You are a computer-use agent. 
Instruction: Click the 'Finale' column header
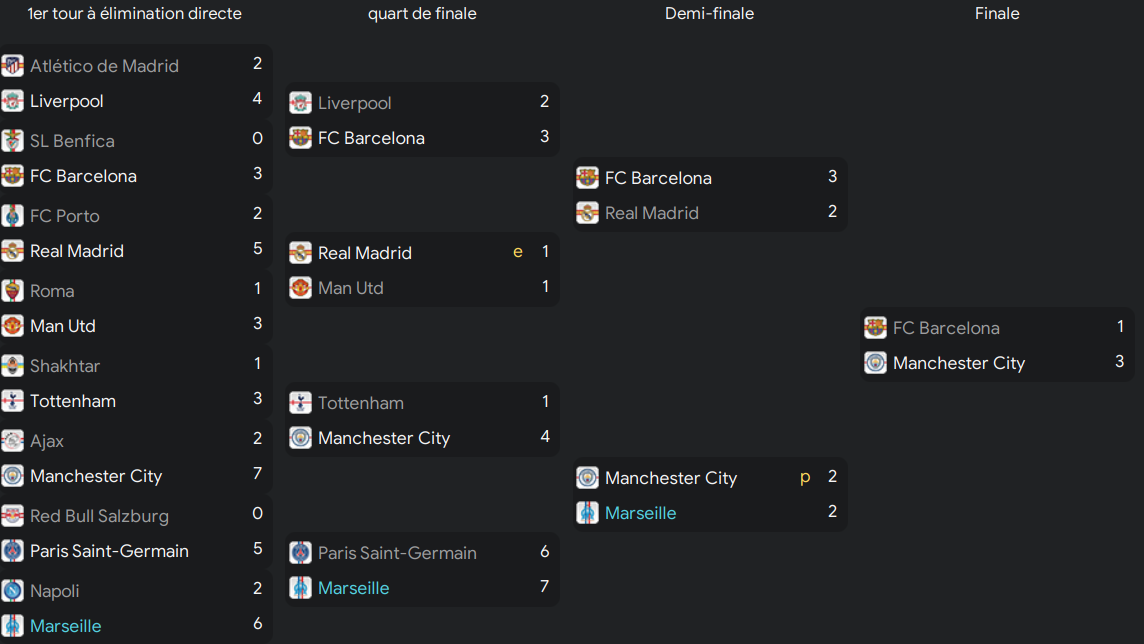coord(997,13)
